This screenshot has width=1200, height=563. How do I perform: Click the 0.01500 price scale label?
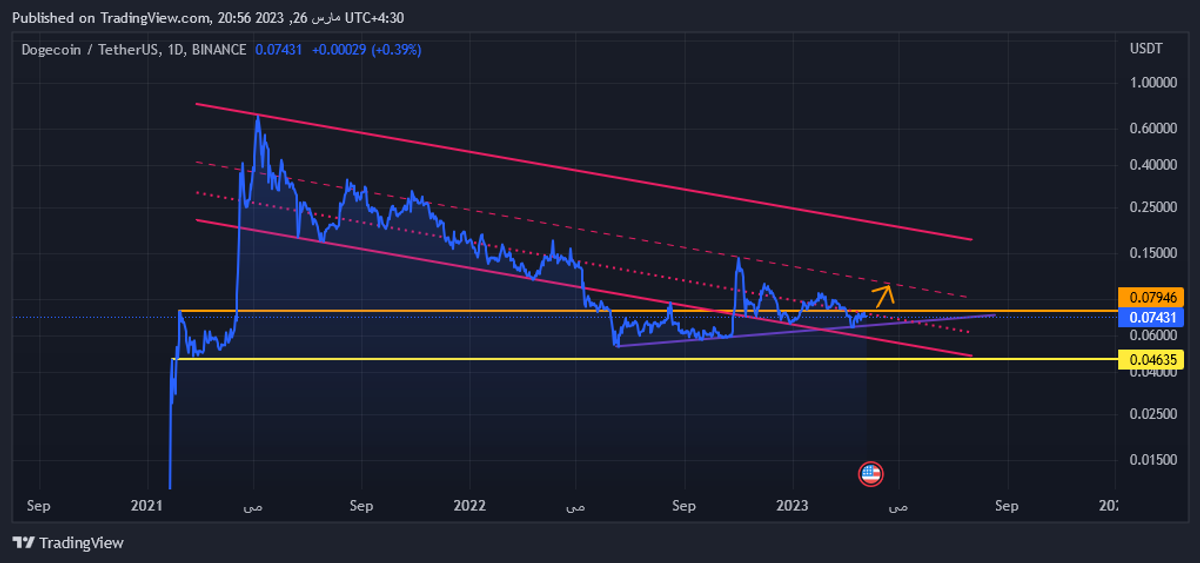click(1153, 460)
